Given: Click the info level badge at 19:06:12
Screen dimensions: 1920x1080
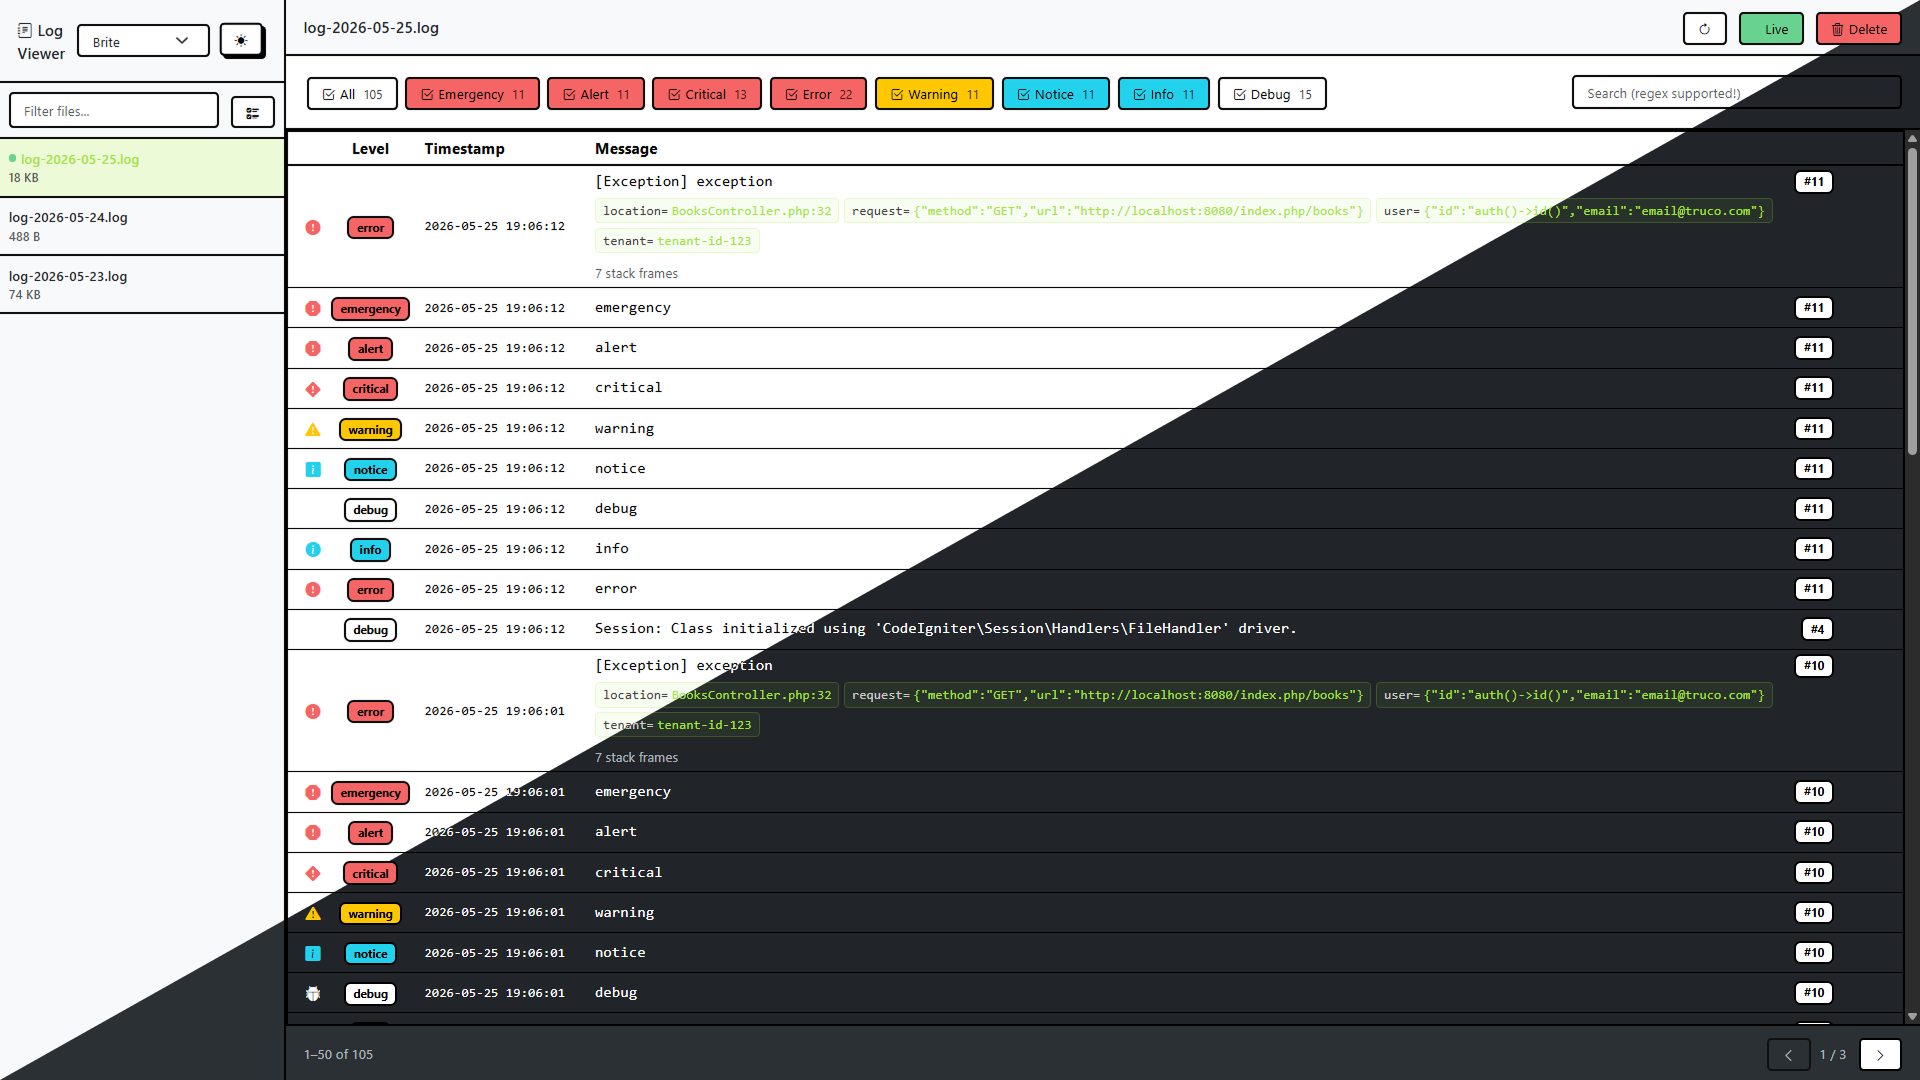Looking at the screenshot, I should (x=370, y=550).
